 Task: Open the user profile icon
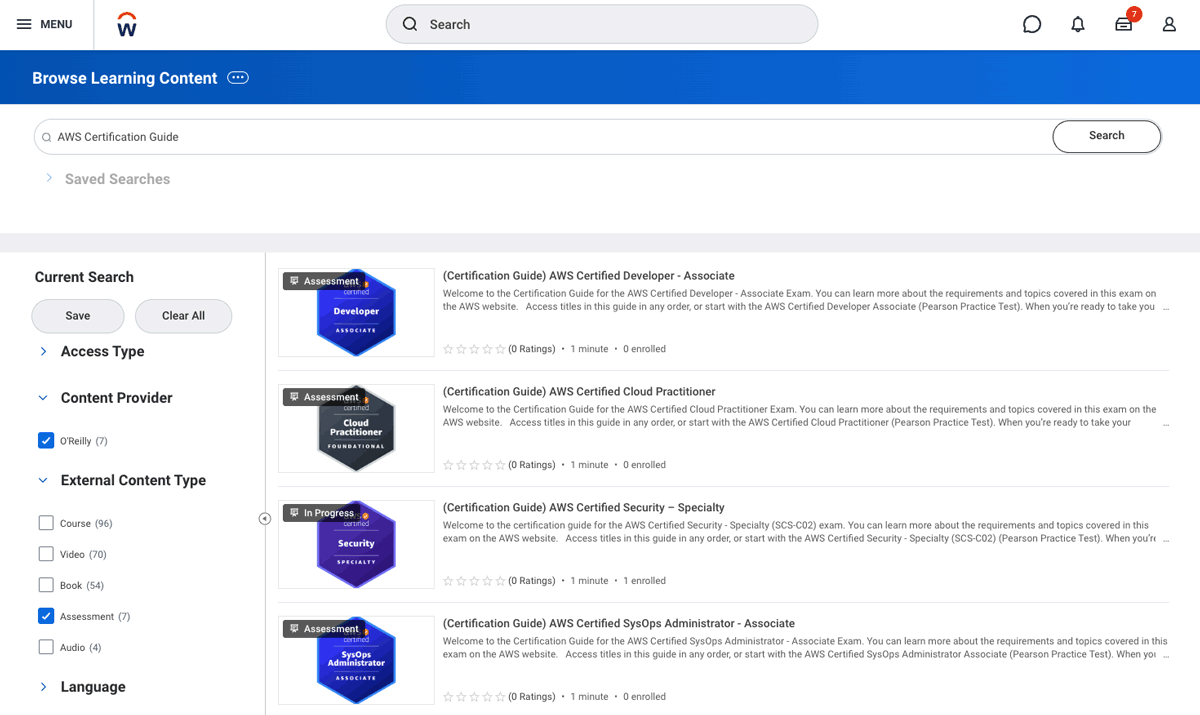pos(1169,24)
